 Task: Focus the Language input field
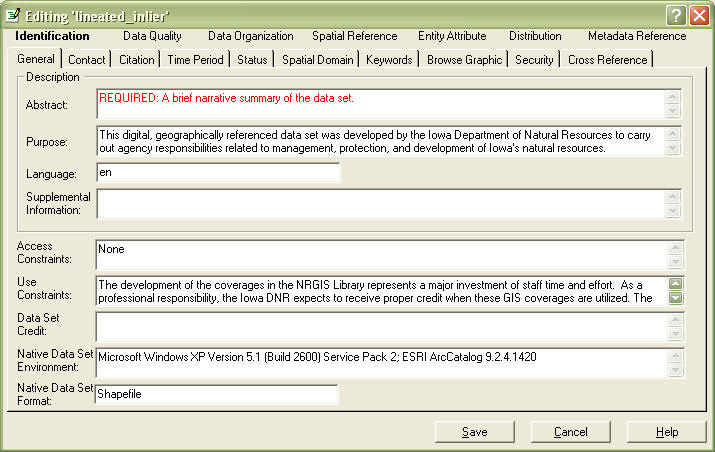(x=218, y=173)
